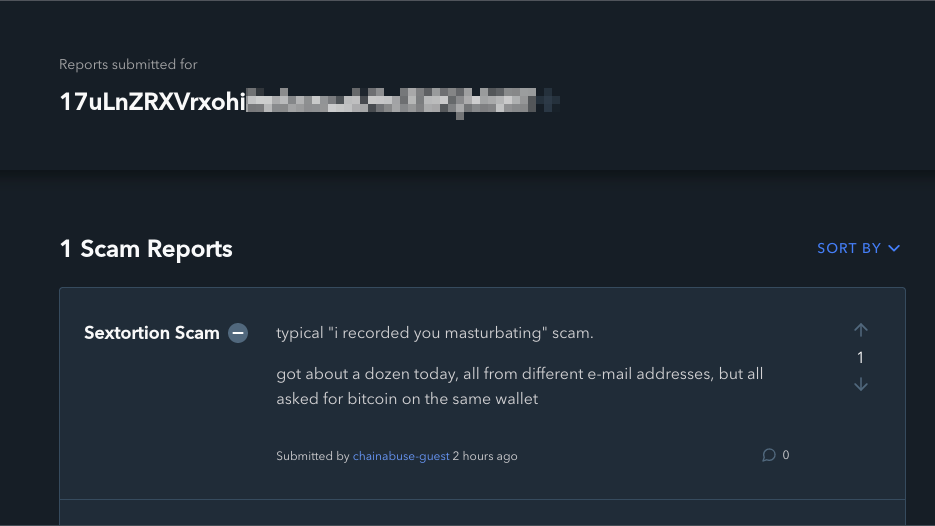
Task: Visit the chainabuse-guest submitter profile
Action: tap(400, 456)
